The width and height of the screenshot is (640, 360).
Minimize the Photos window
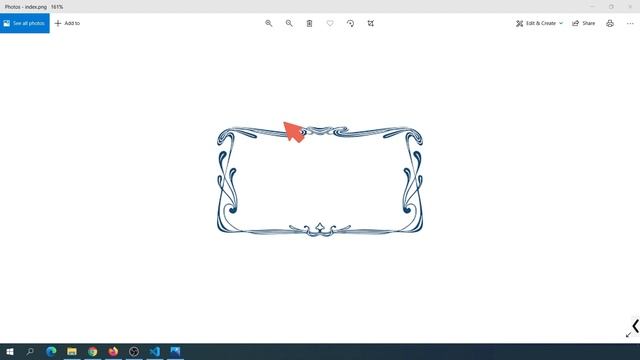592,7
